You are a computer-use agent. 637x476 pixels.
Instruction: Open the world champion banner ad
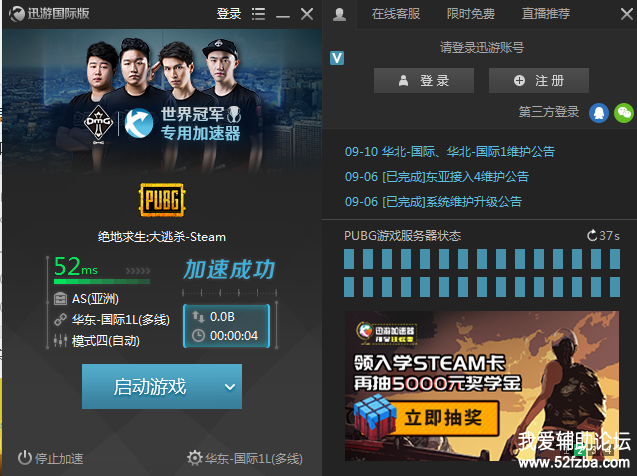click(x=162, y=100)
